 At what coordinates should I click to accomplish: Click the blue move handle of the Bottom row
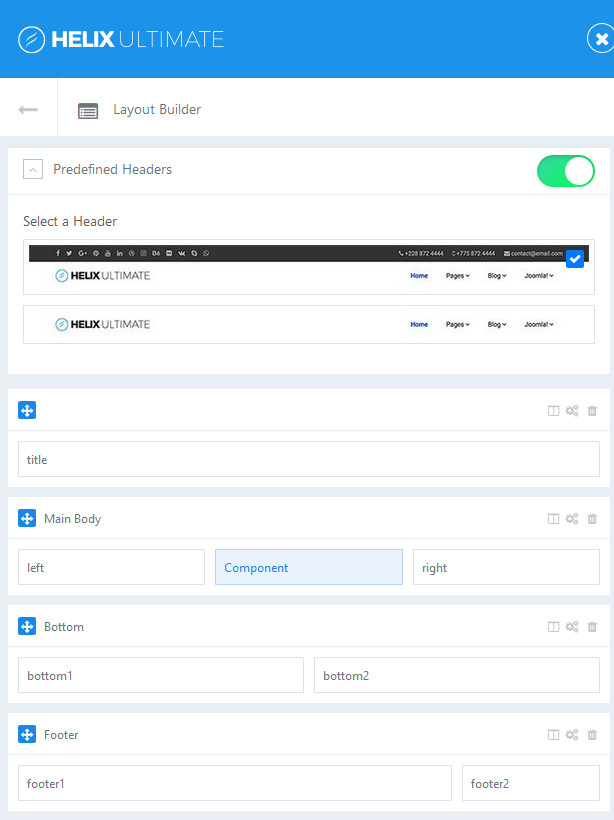click(x=27, y=626)
